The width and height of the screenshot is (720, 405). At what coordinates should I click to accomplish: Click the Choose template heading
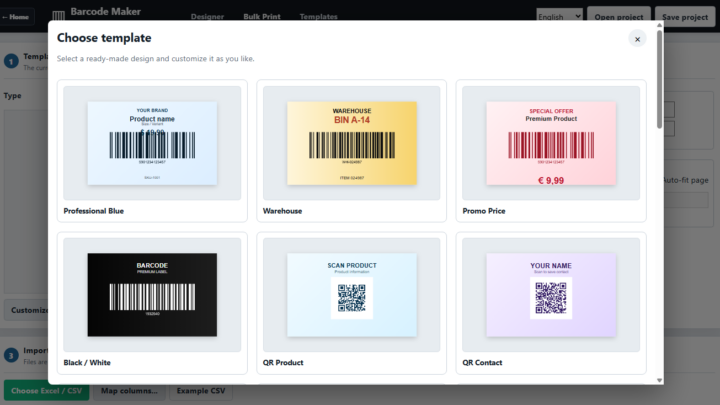coord(104,38)
